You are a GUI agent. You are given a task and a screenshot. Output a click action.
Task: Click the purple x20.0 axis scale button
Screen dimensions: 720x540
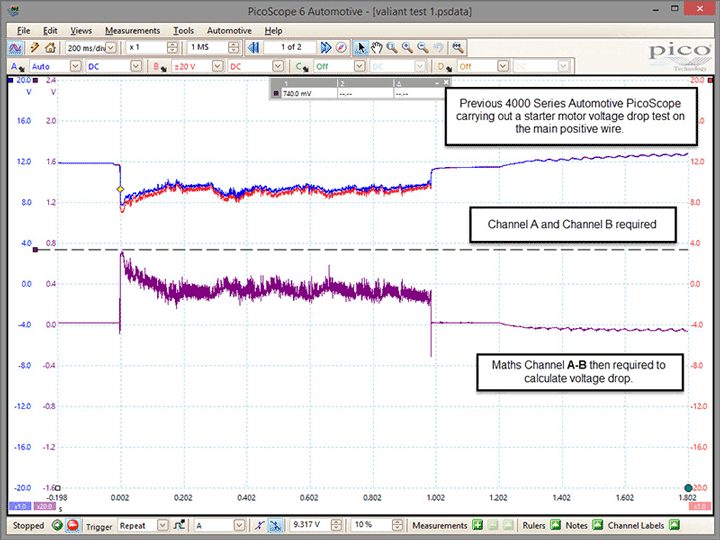pos(43,506)
